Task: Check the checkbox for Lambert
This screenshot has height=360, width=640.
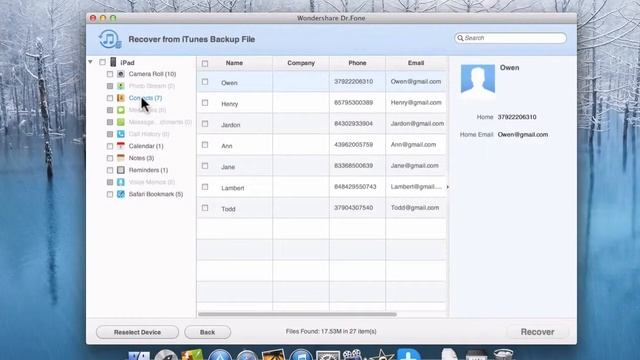Action: 205,187
